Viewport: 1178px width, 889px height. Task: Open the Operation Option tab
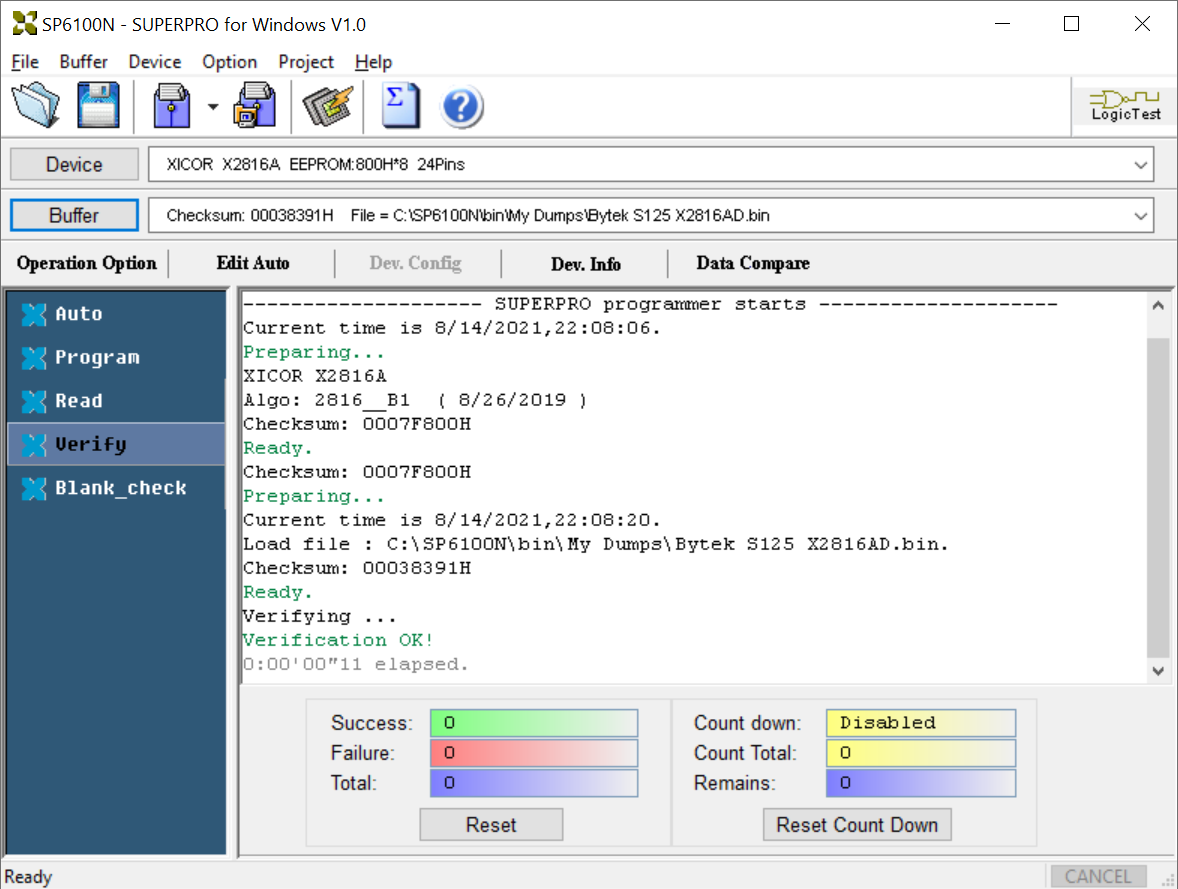tap(86, 263)
